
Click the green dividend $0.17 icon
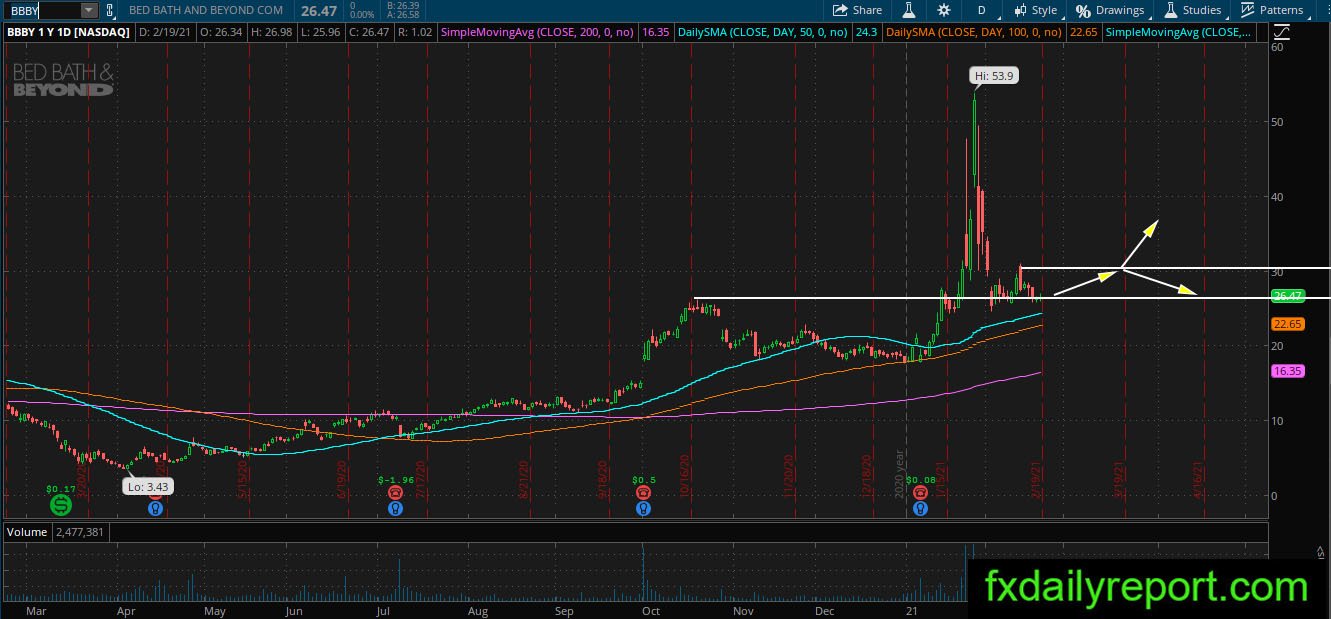(x=61, y=506)
